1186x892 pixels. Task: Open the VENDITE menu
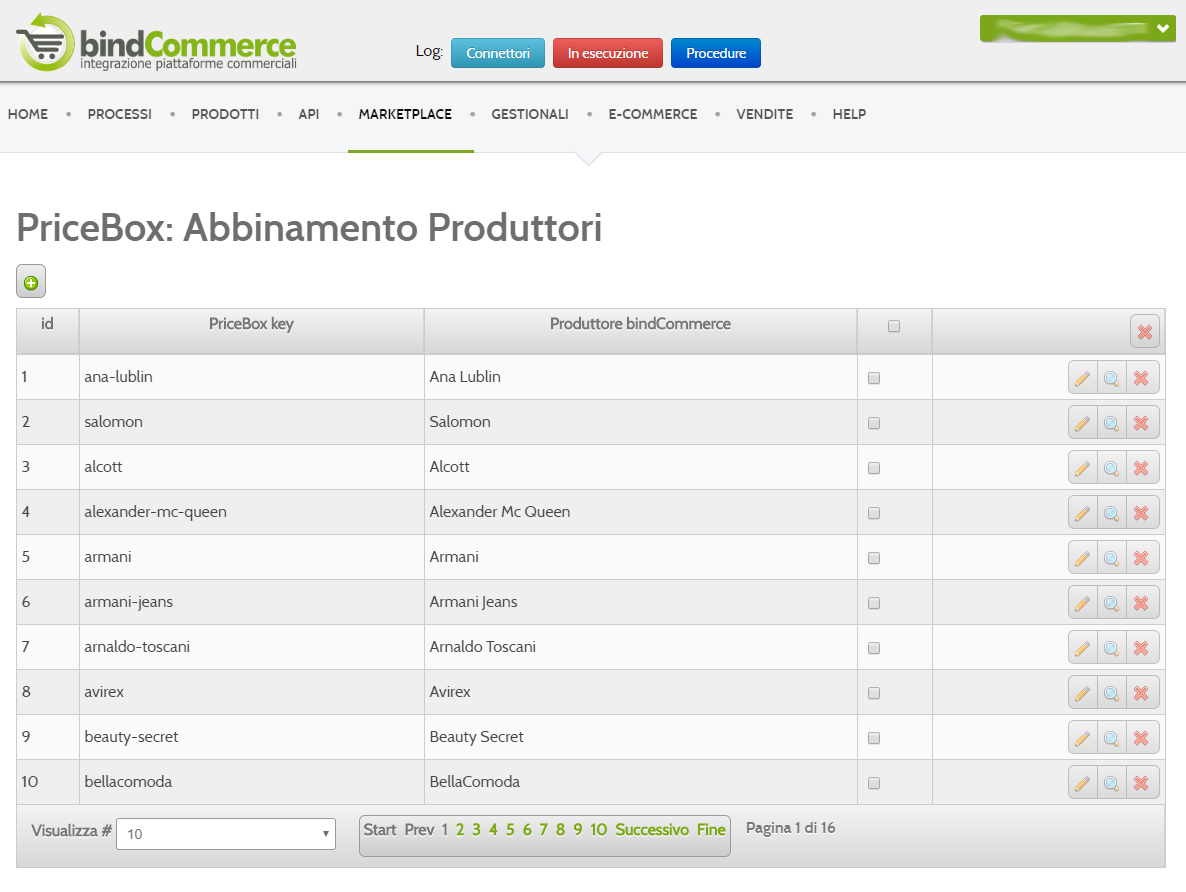[x=765, y=114]
